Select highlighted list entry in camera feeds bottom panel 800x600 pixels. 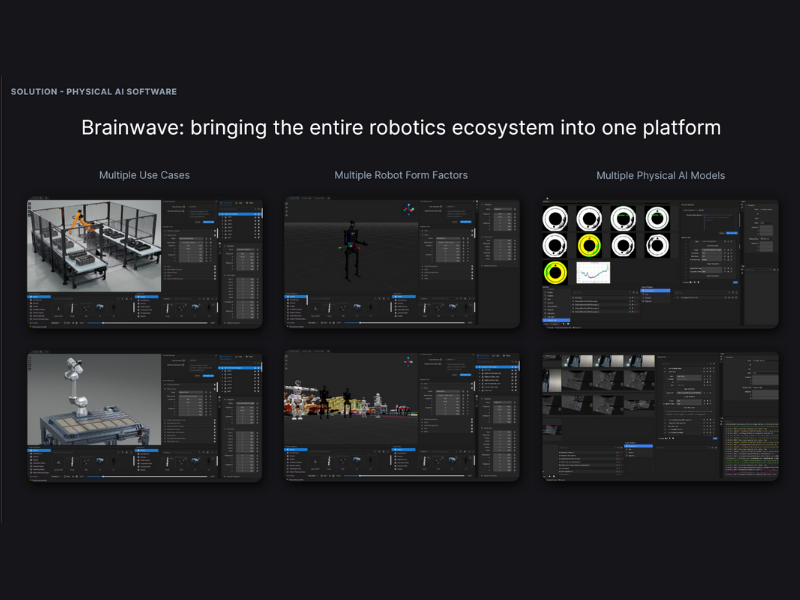click(639, 446)
